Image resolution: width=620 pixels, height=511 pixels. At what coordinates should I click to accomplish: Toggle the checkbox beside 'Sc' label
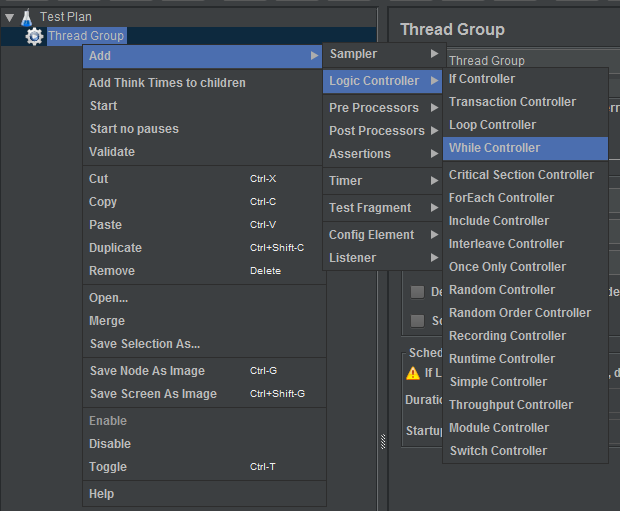click(x=417, y=320)
